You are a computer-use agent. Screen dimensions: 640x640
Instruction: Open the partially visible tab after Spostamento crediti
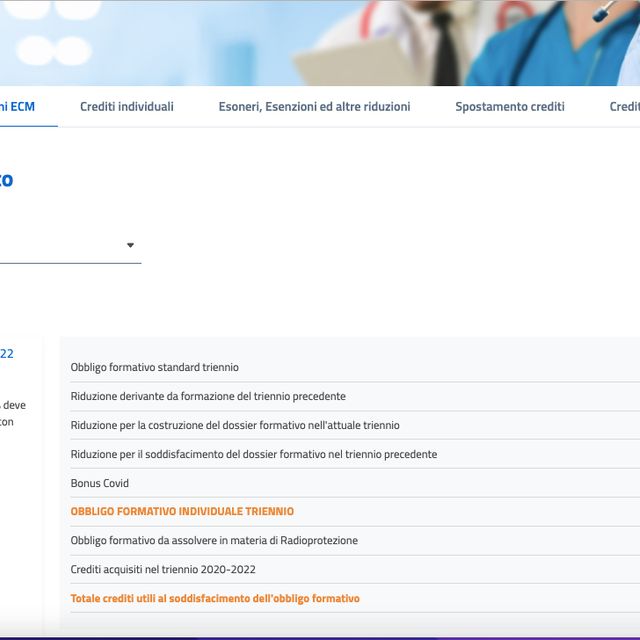[x=624, y=107]
